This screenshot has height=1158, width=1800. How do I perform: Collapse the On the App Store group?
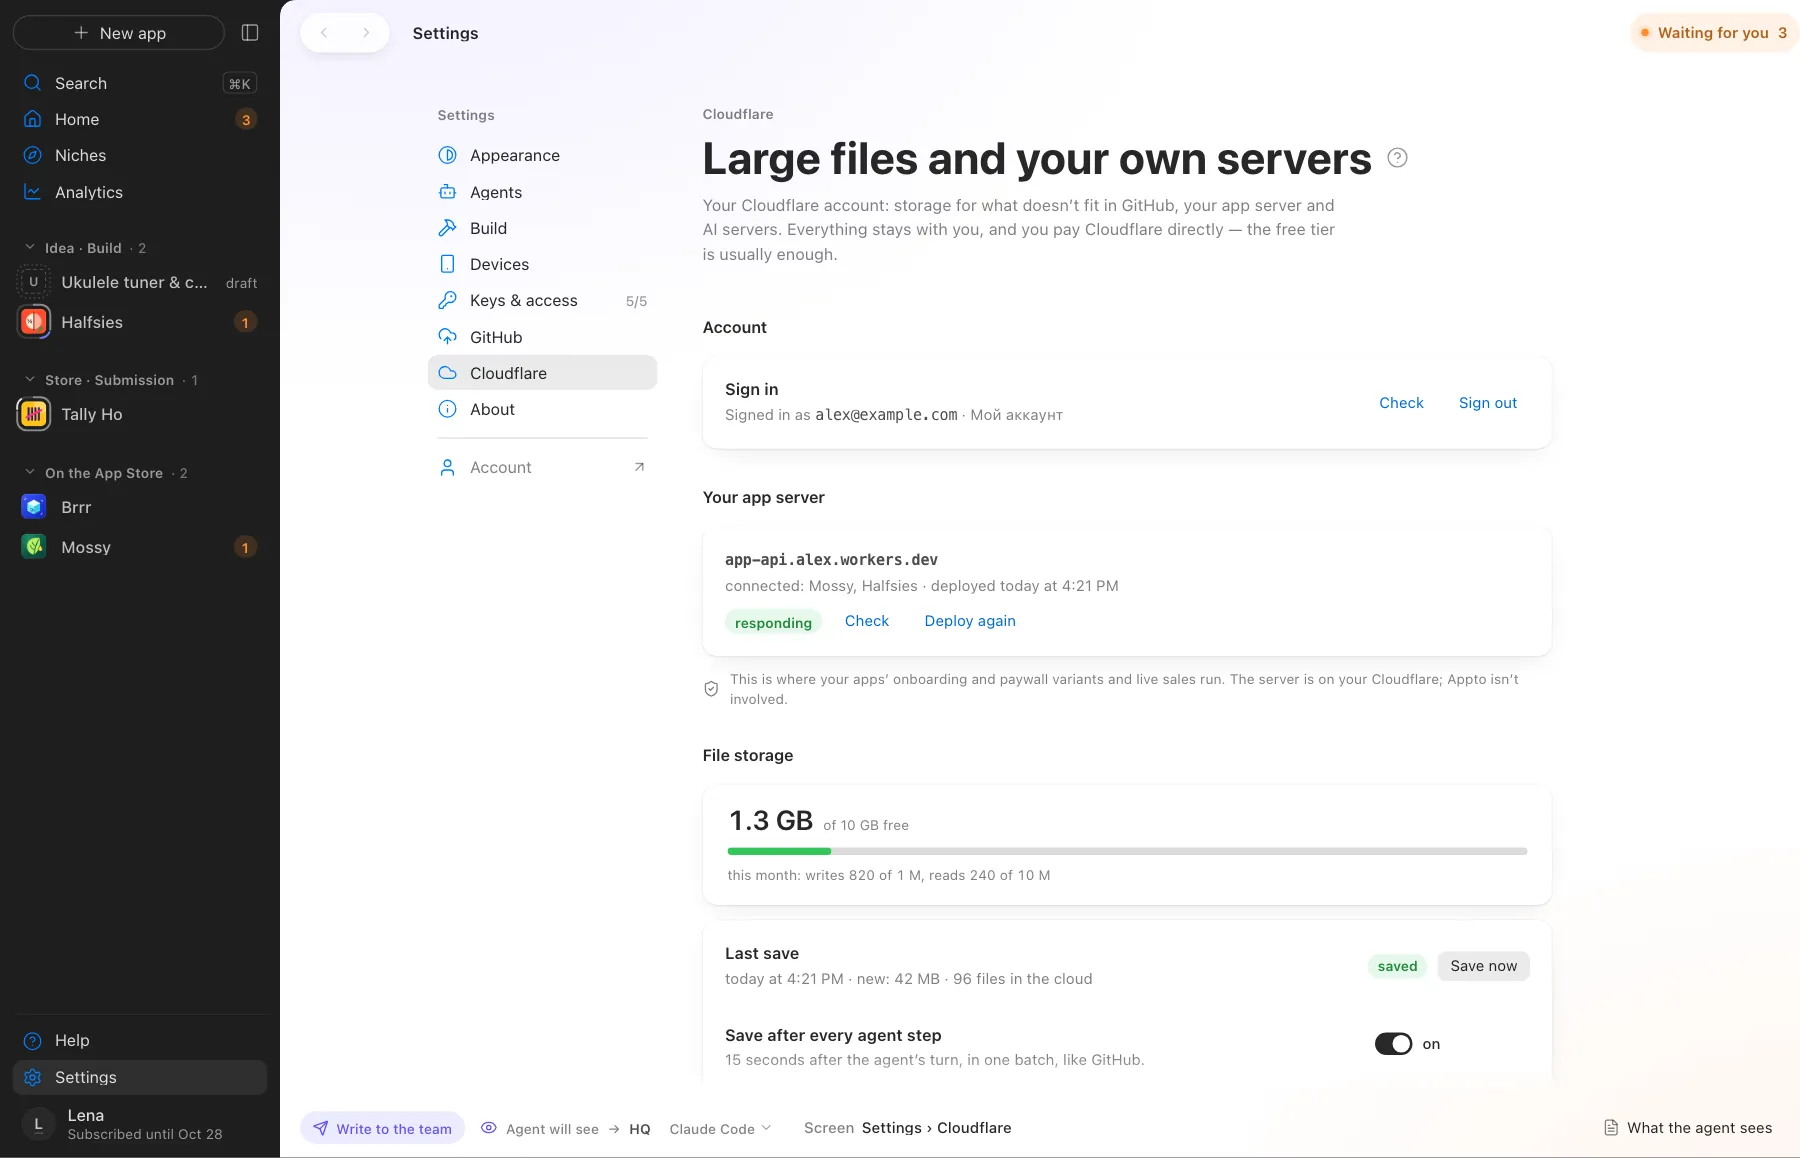(30, 473)
